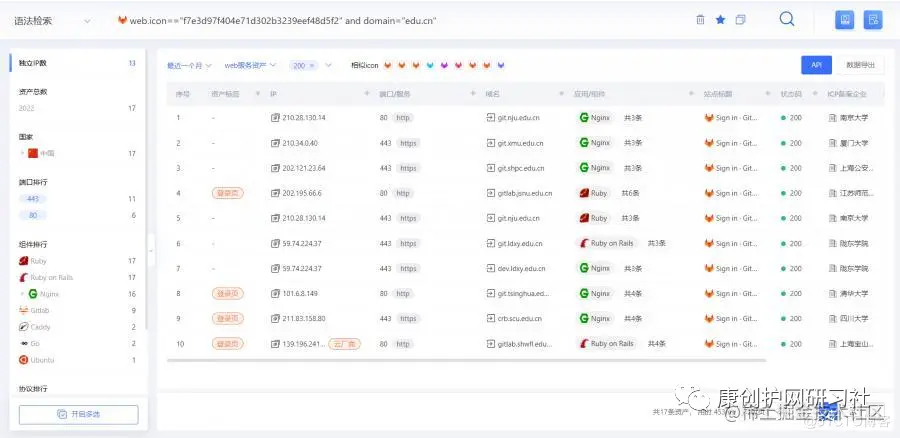
Task: Click IP 101.6.8.149 in row 8
Action: (x=301, y=293)
